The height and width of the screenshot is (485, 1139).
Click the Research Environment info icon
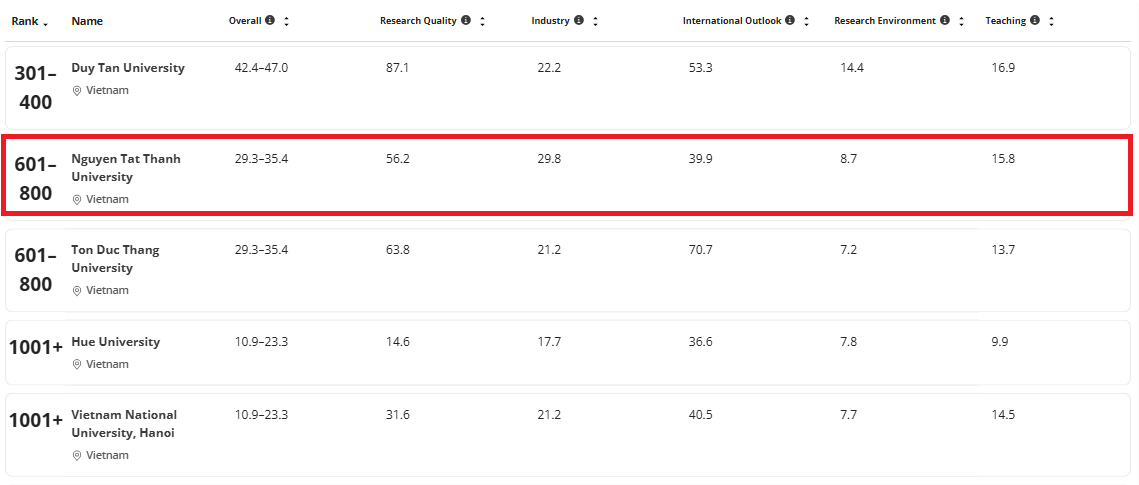pyautogui.click(x=945, y=21)
